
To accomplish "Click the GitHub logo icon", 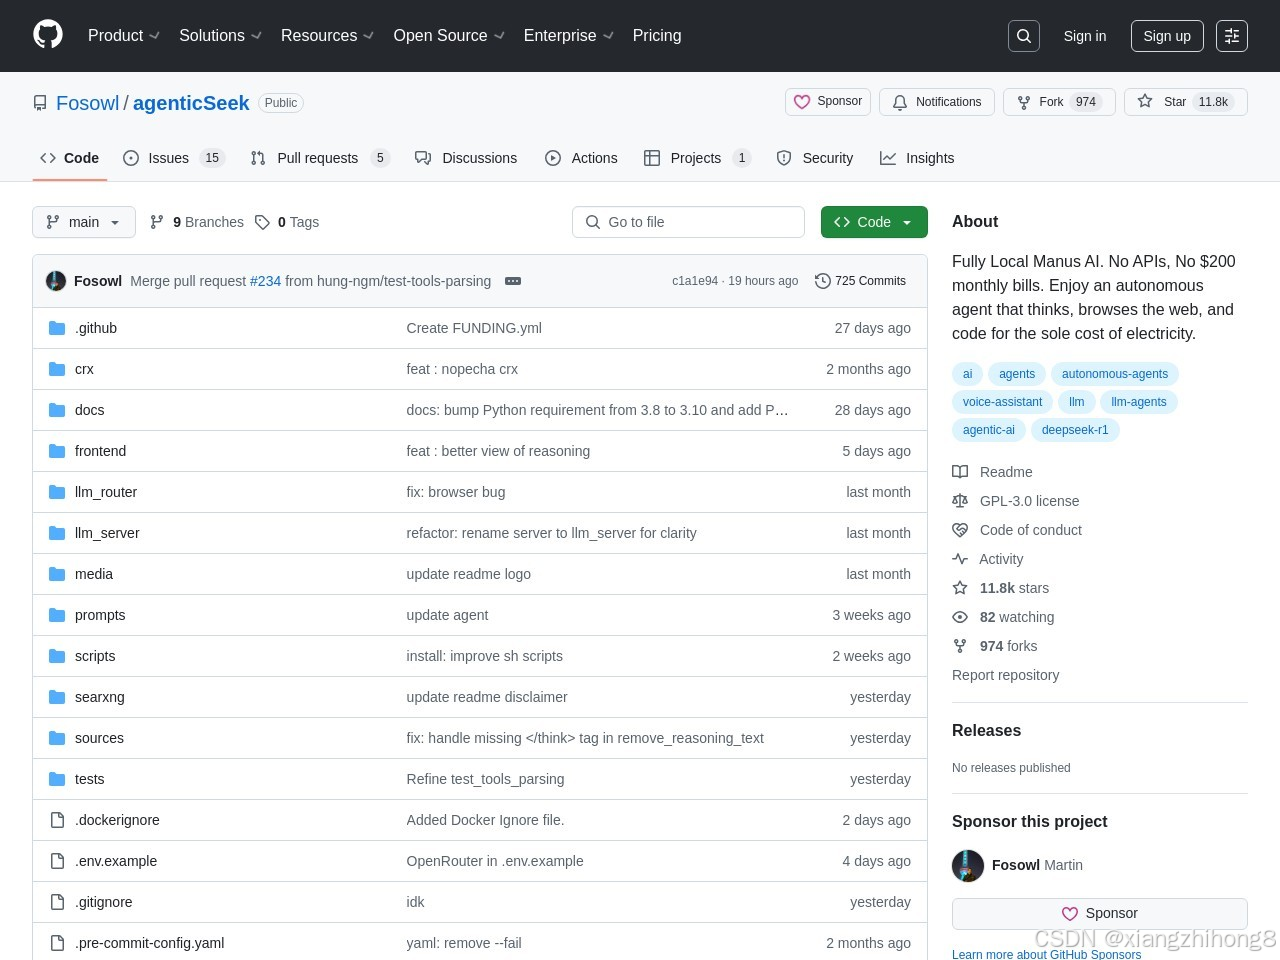I will (48, 35).
